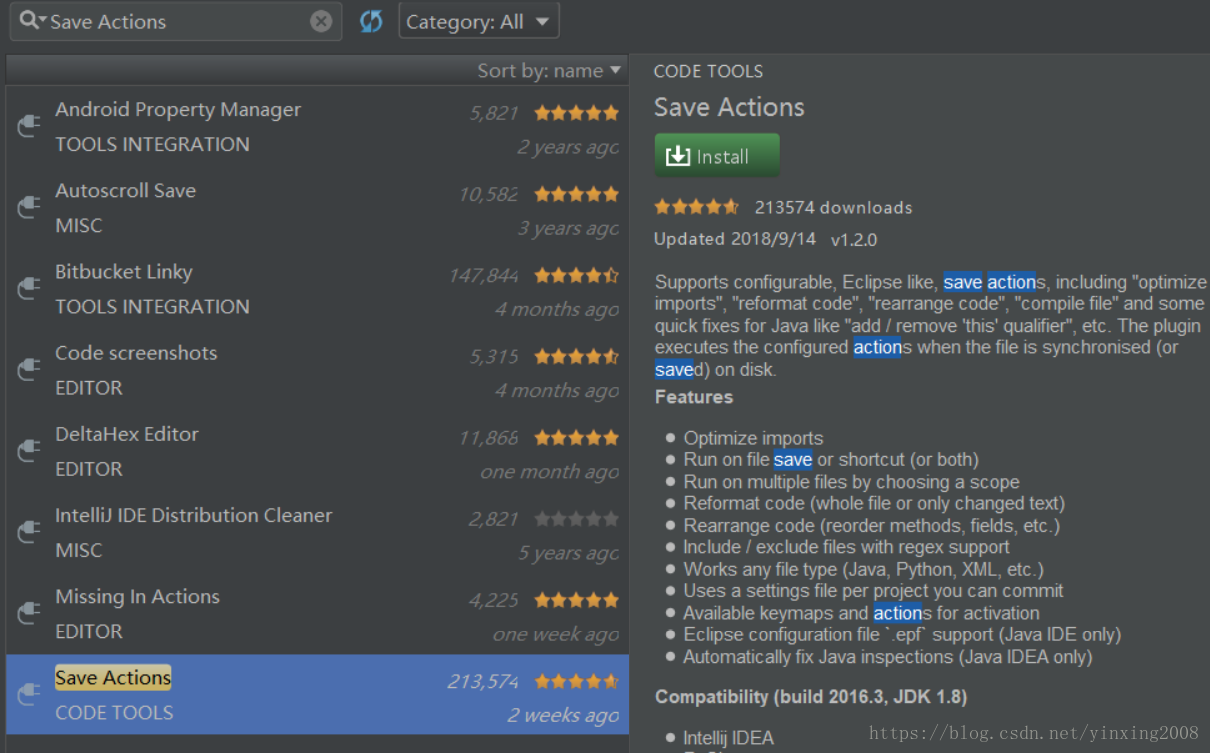The width and height of the screenshot is (1210, 753).
Task: Click the 'one week ago' date text
Action: pos(556,634)
